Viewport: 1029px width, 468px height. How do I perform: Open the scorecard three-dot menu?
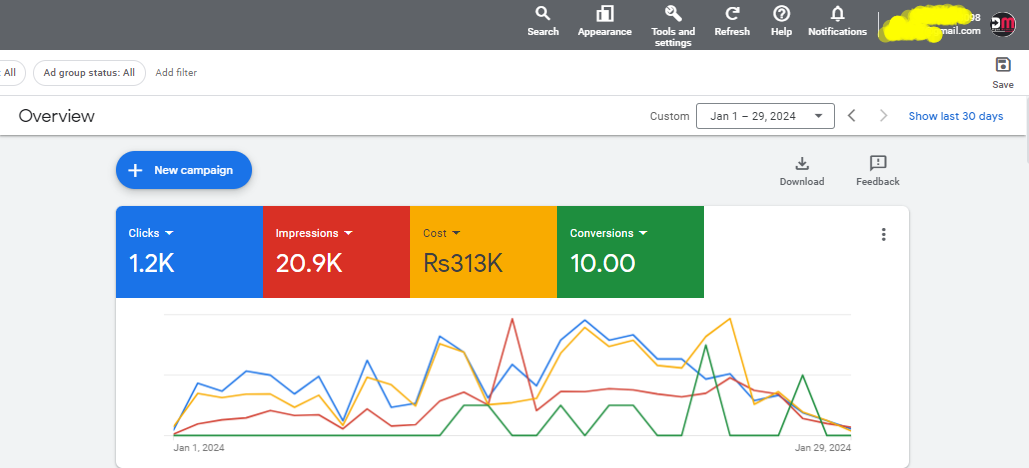click(884, 234)
